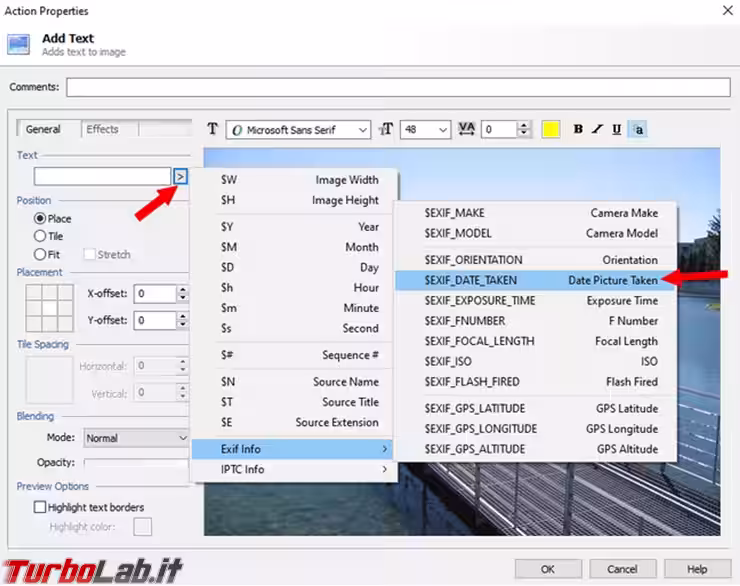The image size is (740, 586).
Task: Toggle the anti-alias 'a' button
Action: click(638, 129)
